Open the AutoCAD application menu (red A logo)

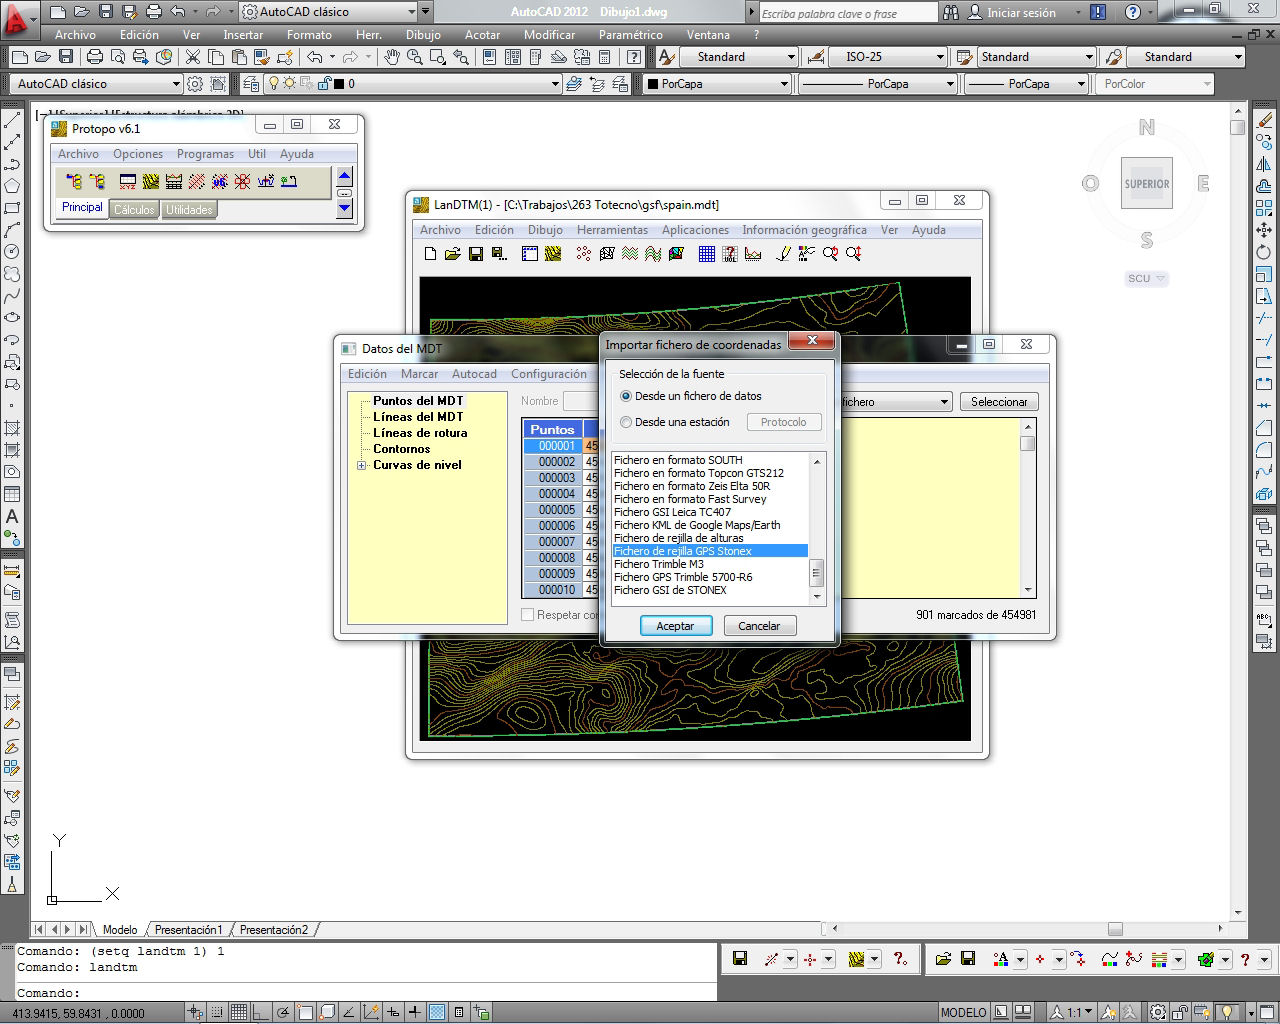click(x=18, y=18)
